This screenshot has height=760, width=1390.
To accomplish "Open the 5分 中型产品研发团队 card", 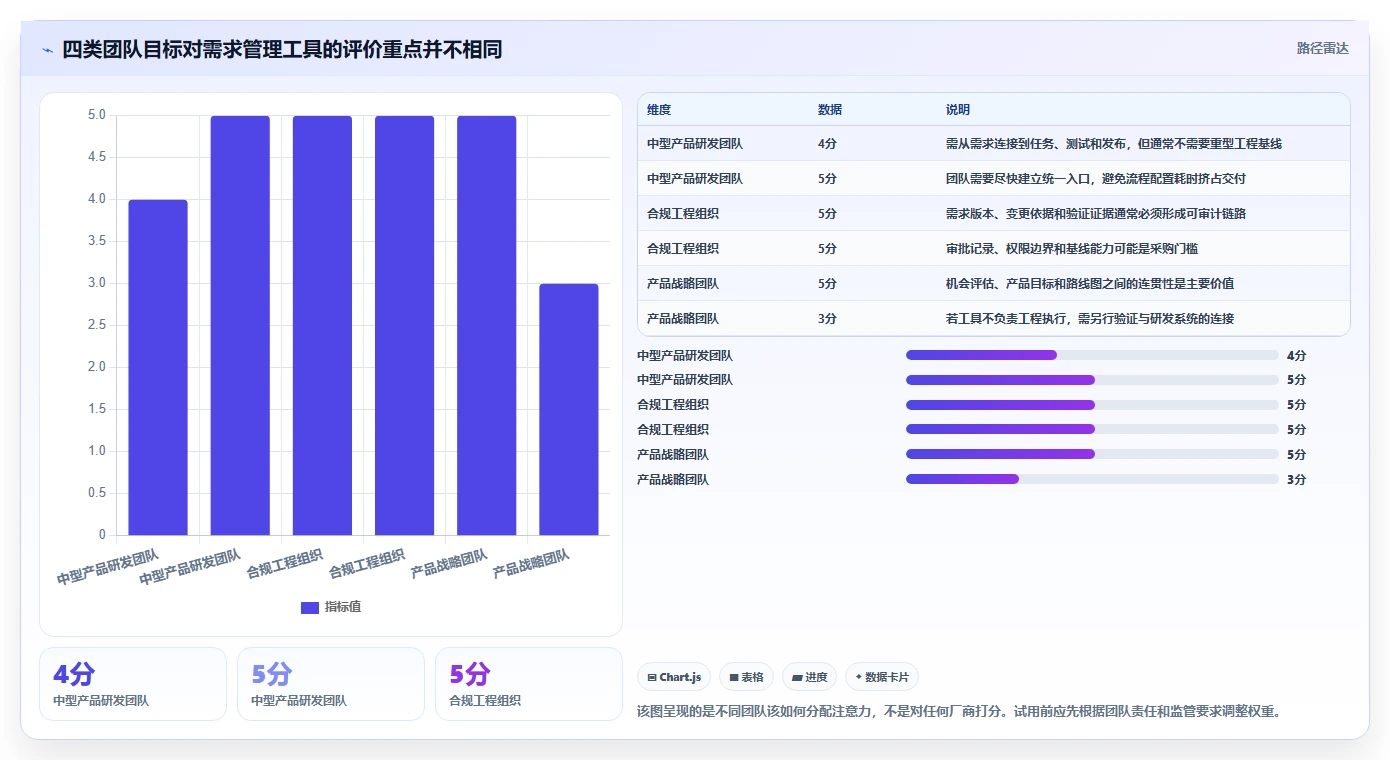I will [x=331, y=684].
